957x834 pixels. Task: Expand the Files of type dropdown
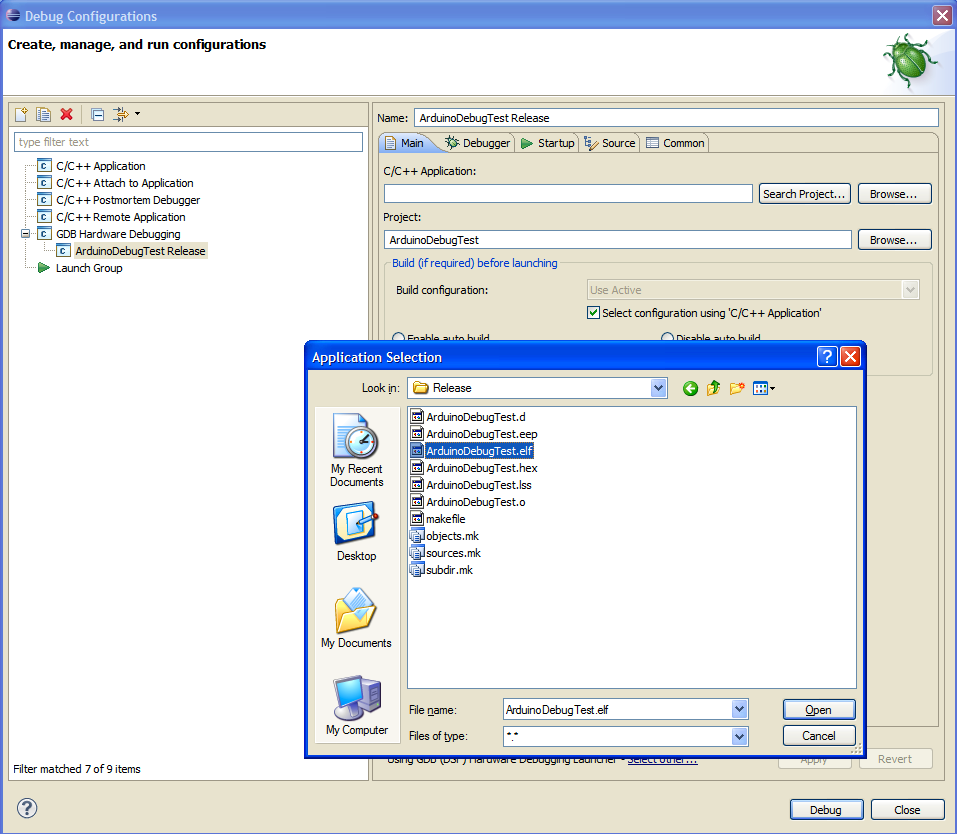pyautogui.click(x=739, y=736)
